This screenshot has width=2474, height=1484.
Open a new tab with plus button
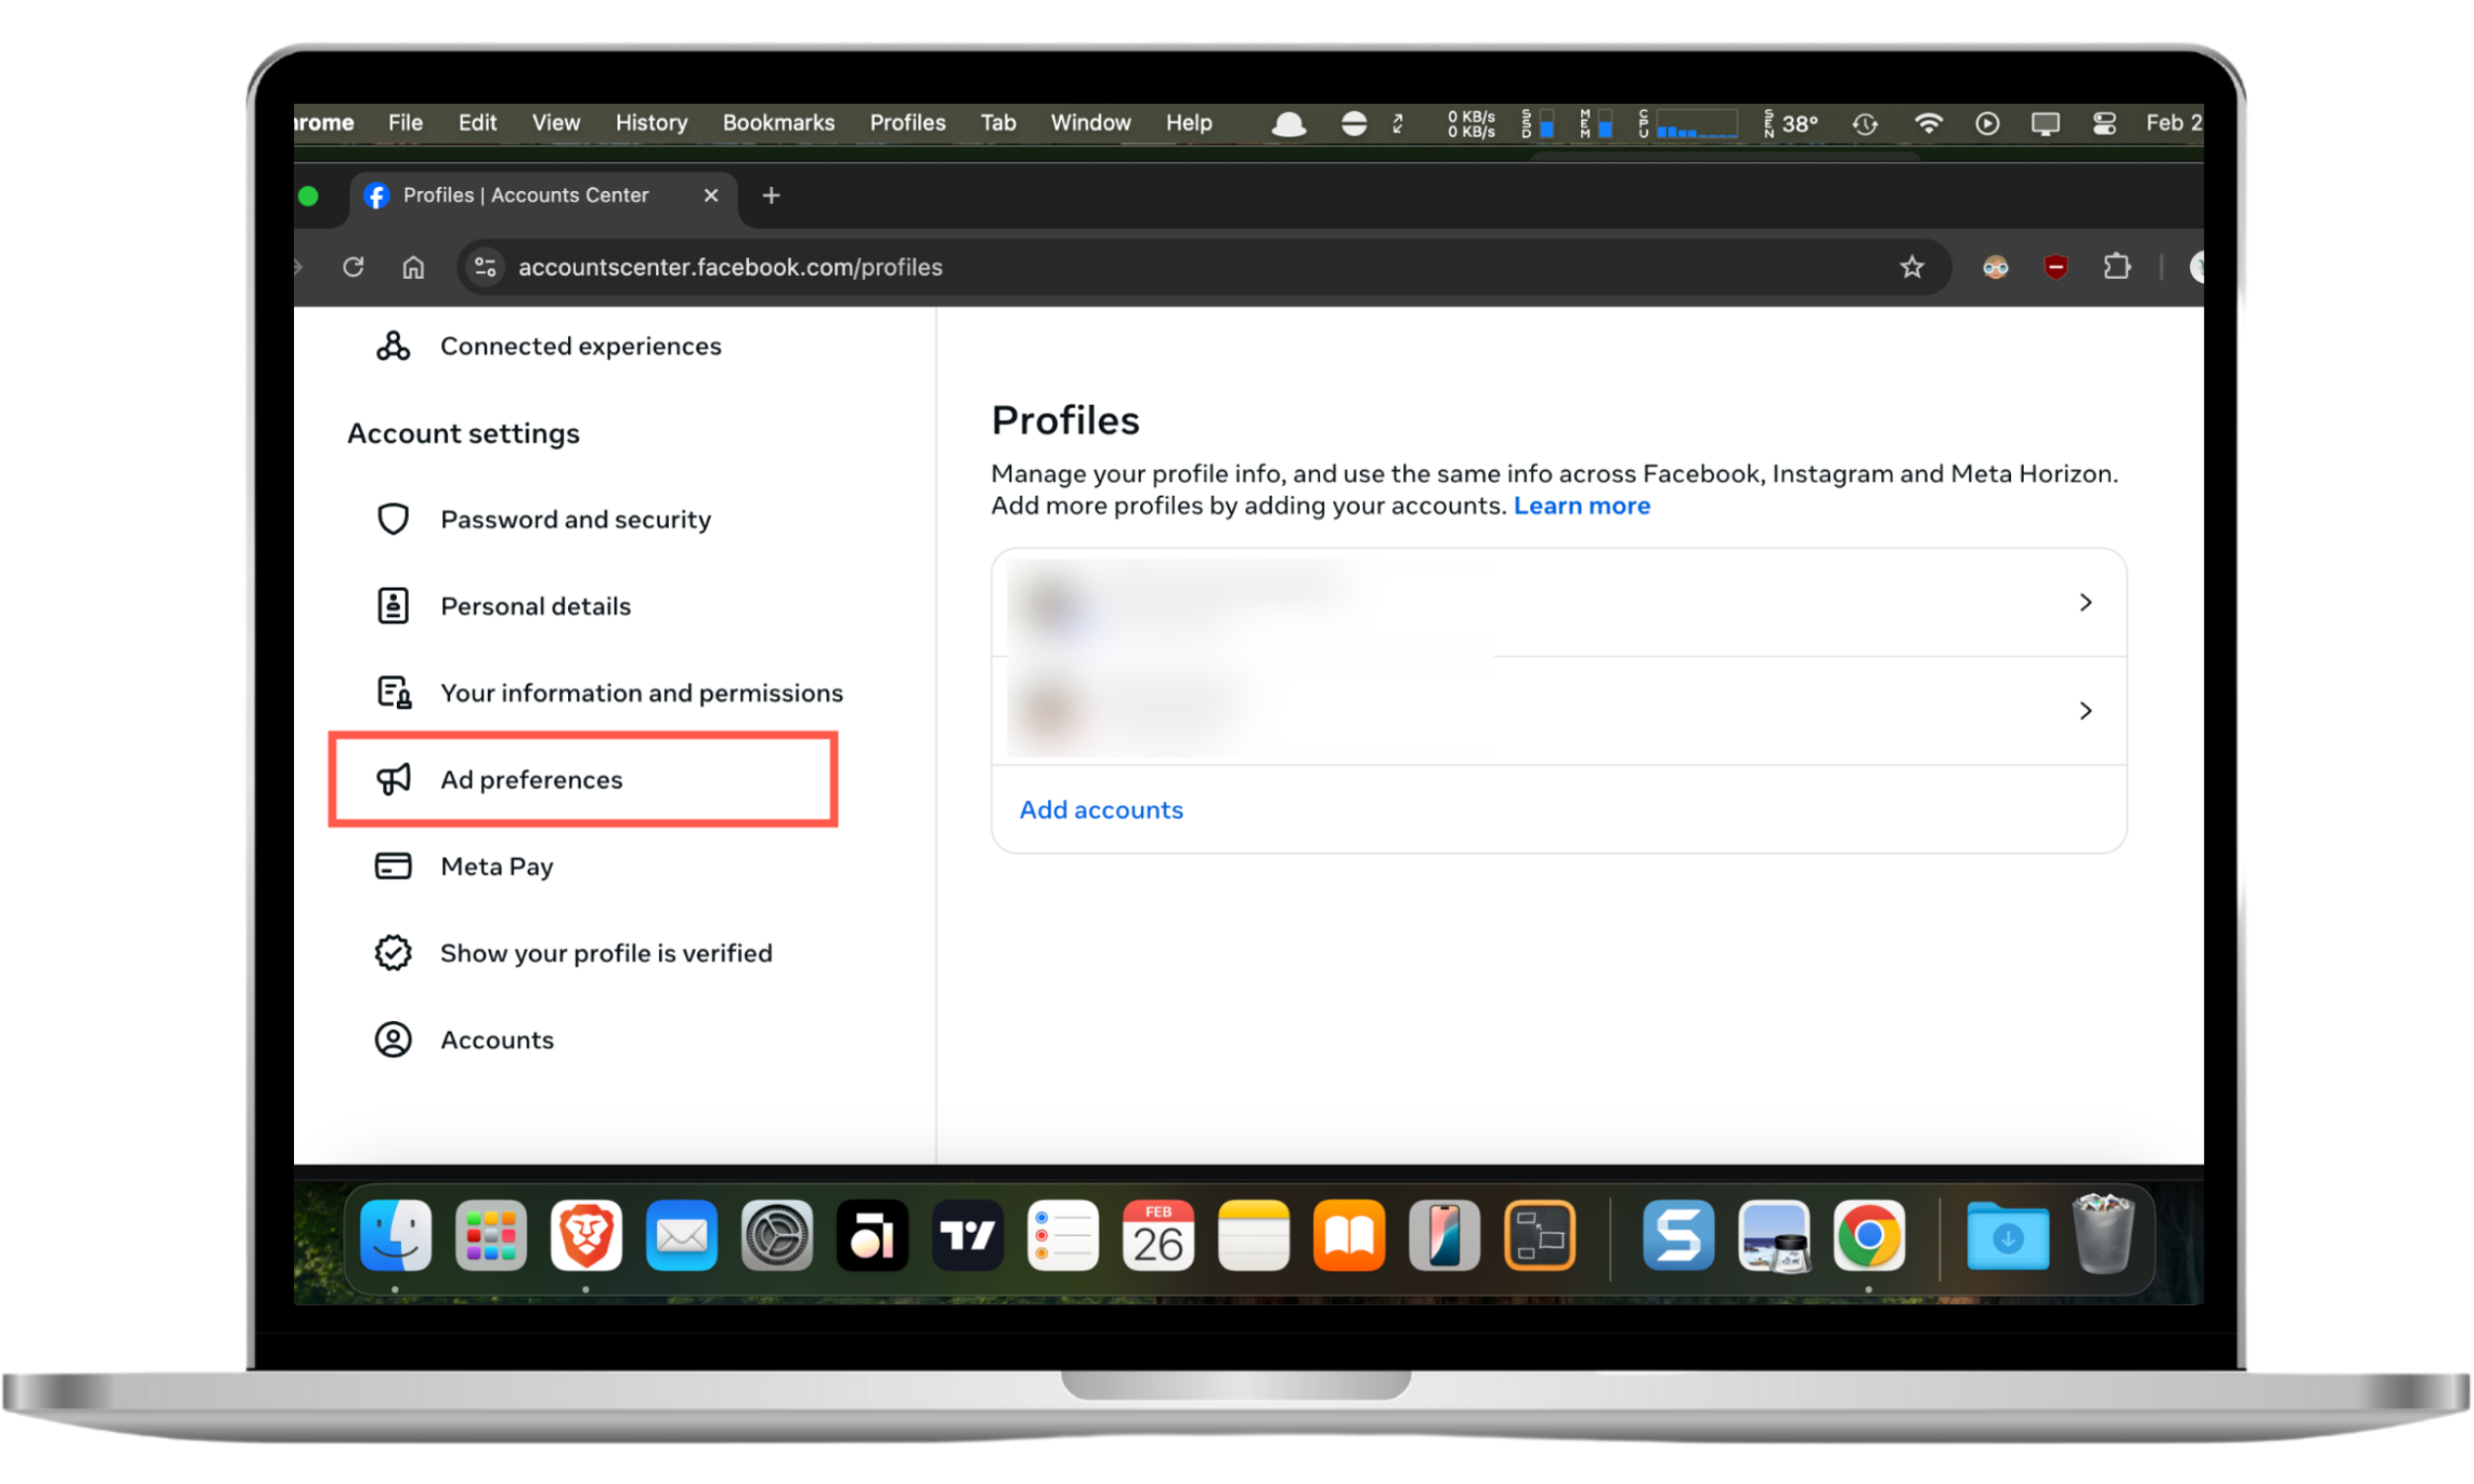771,196
